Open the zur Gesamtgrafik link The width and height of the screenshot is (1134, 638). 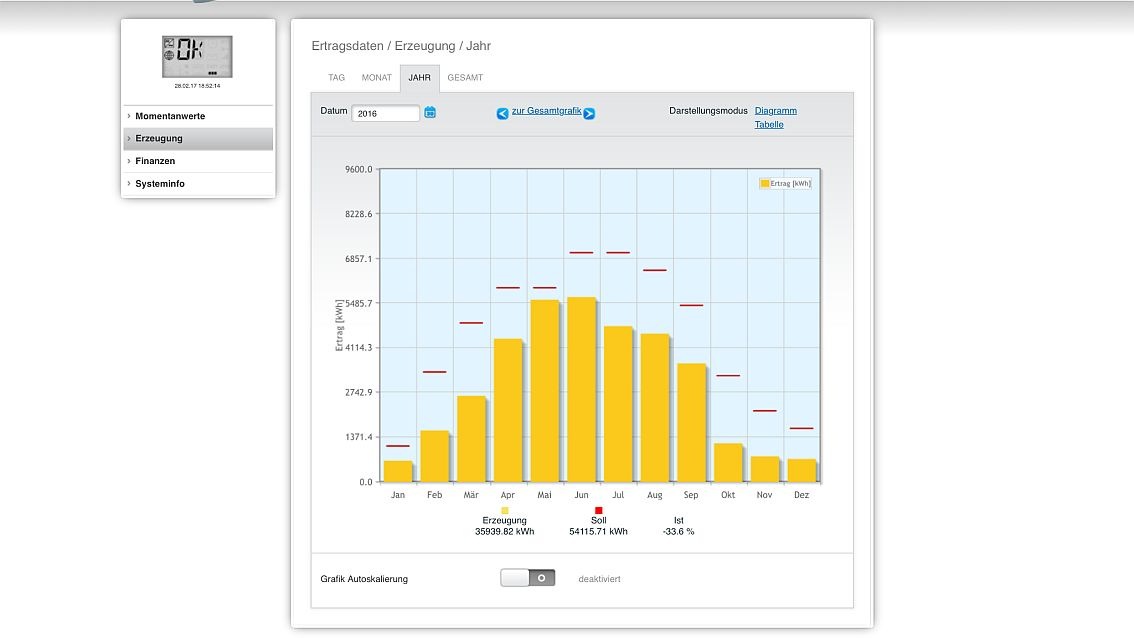(546, 111)
